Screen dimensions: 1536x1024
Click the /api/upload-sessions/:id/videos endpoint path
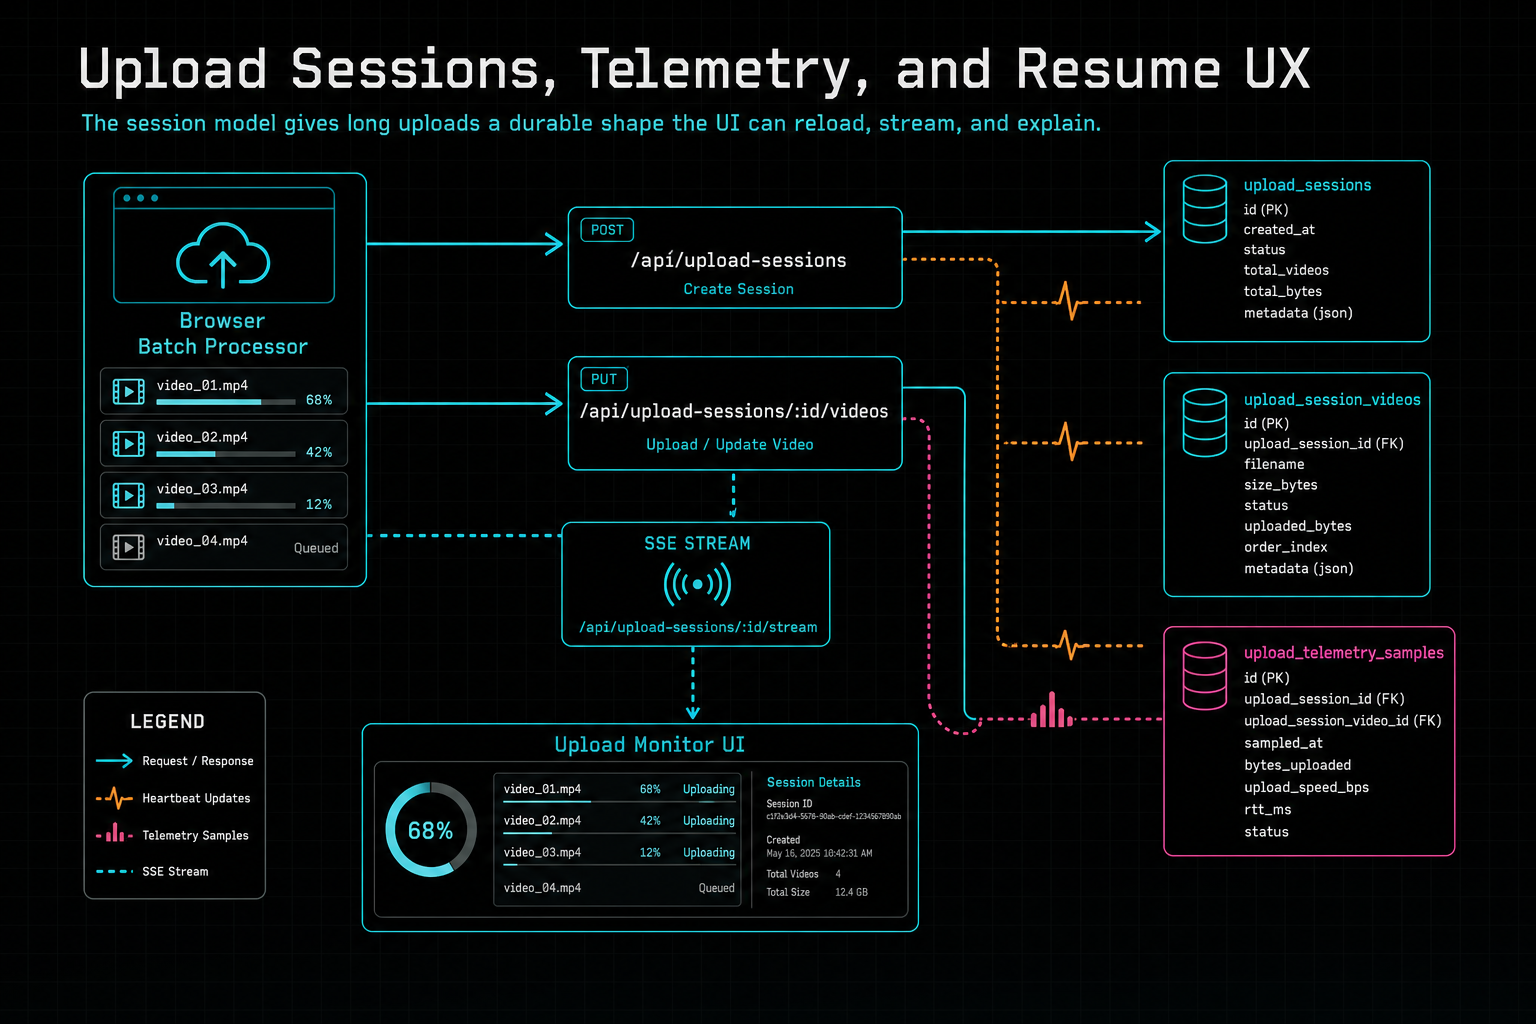click(734, 411)
